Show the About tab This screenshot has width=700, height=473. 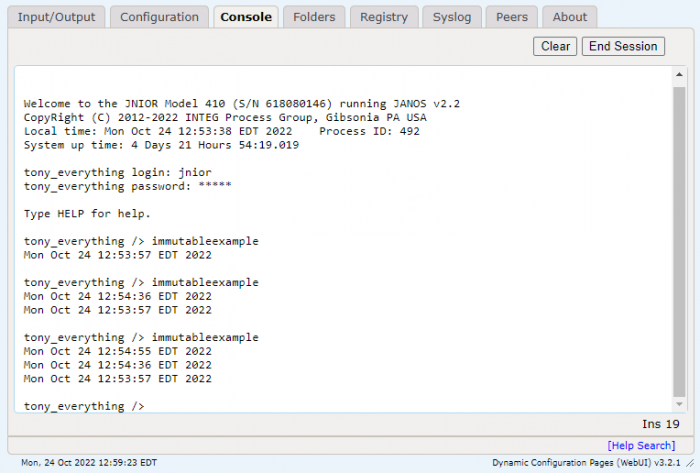[x=570, y=17]
